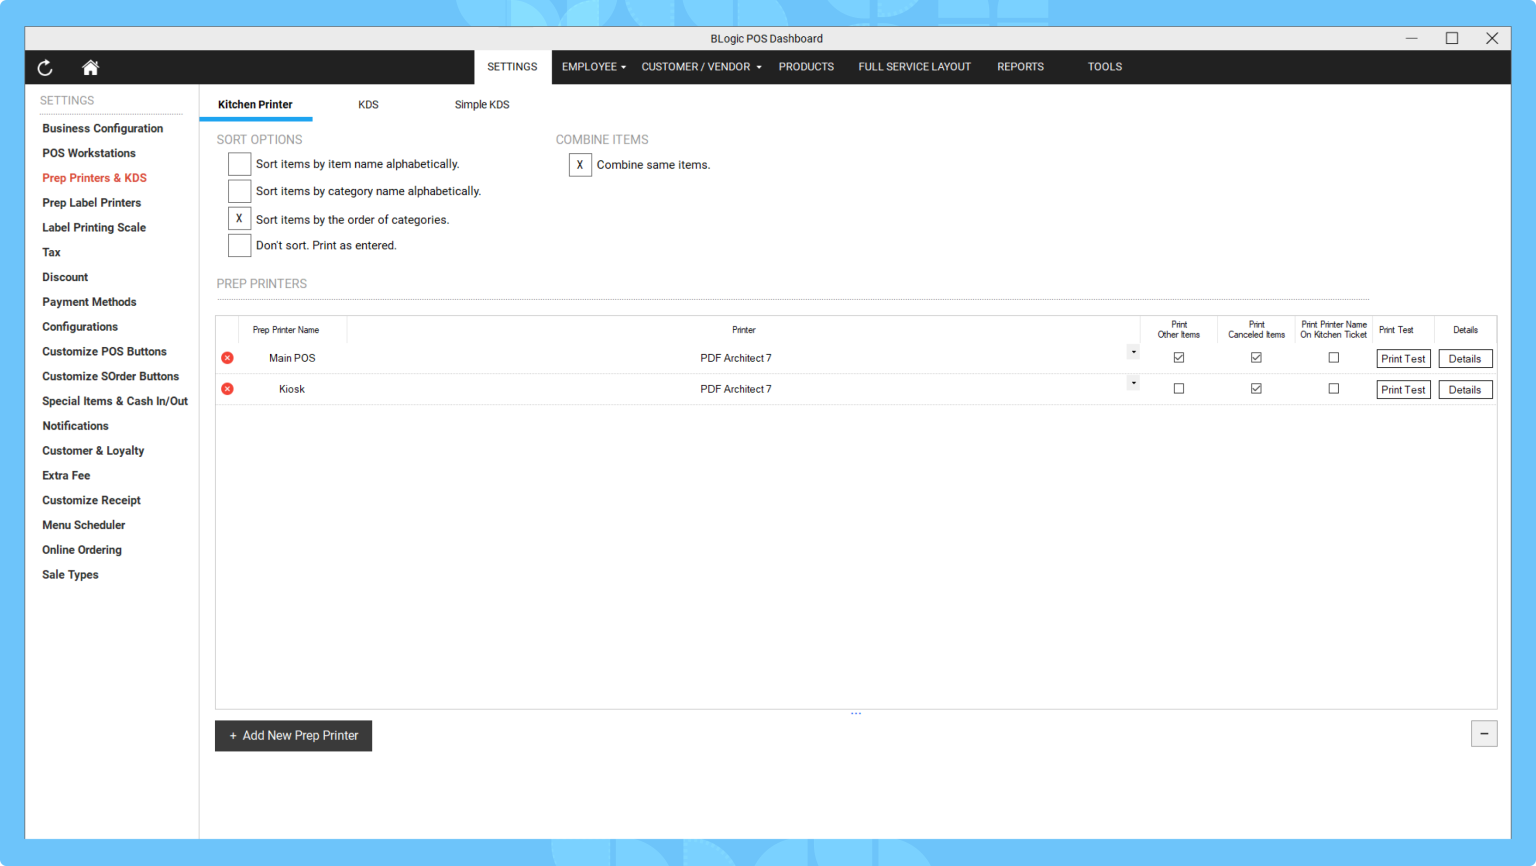Open Details for Main POS printer

point(1465,359)
